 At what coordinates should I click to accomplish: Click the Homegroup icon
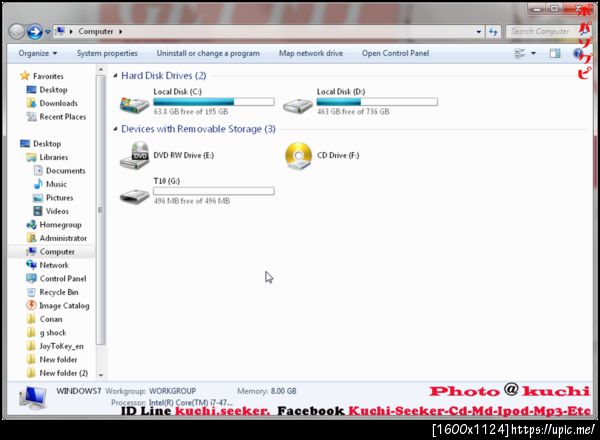pos(31,225)
